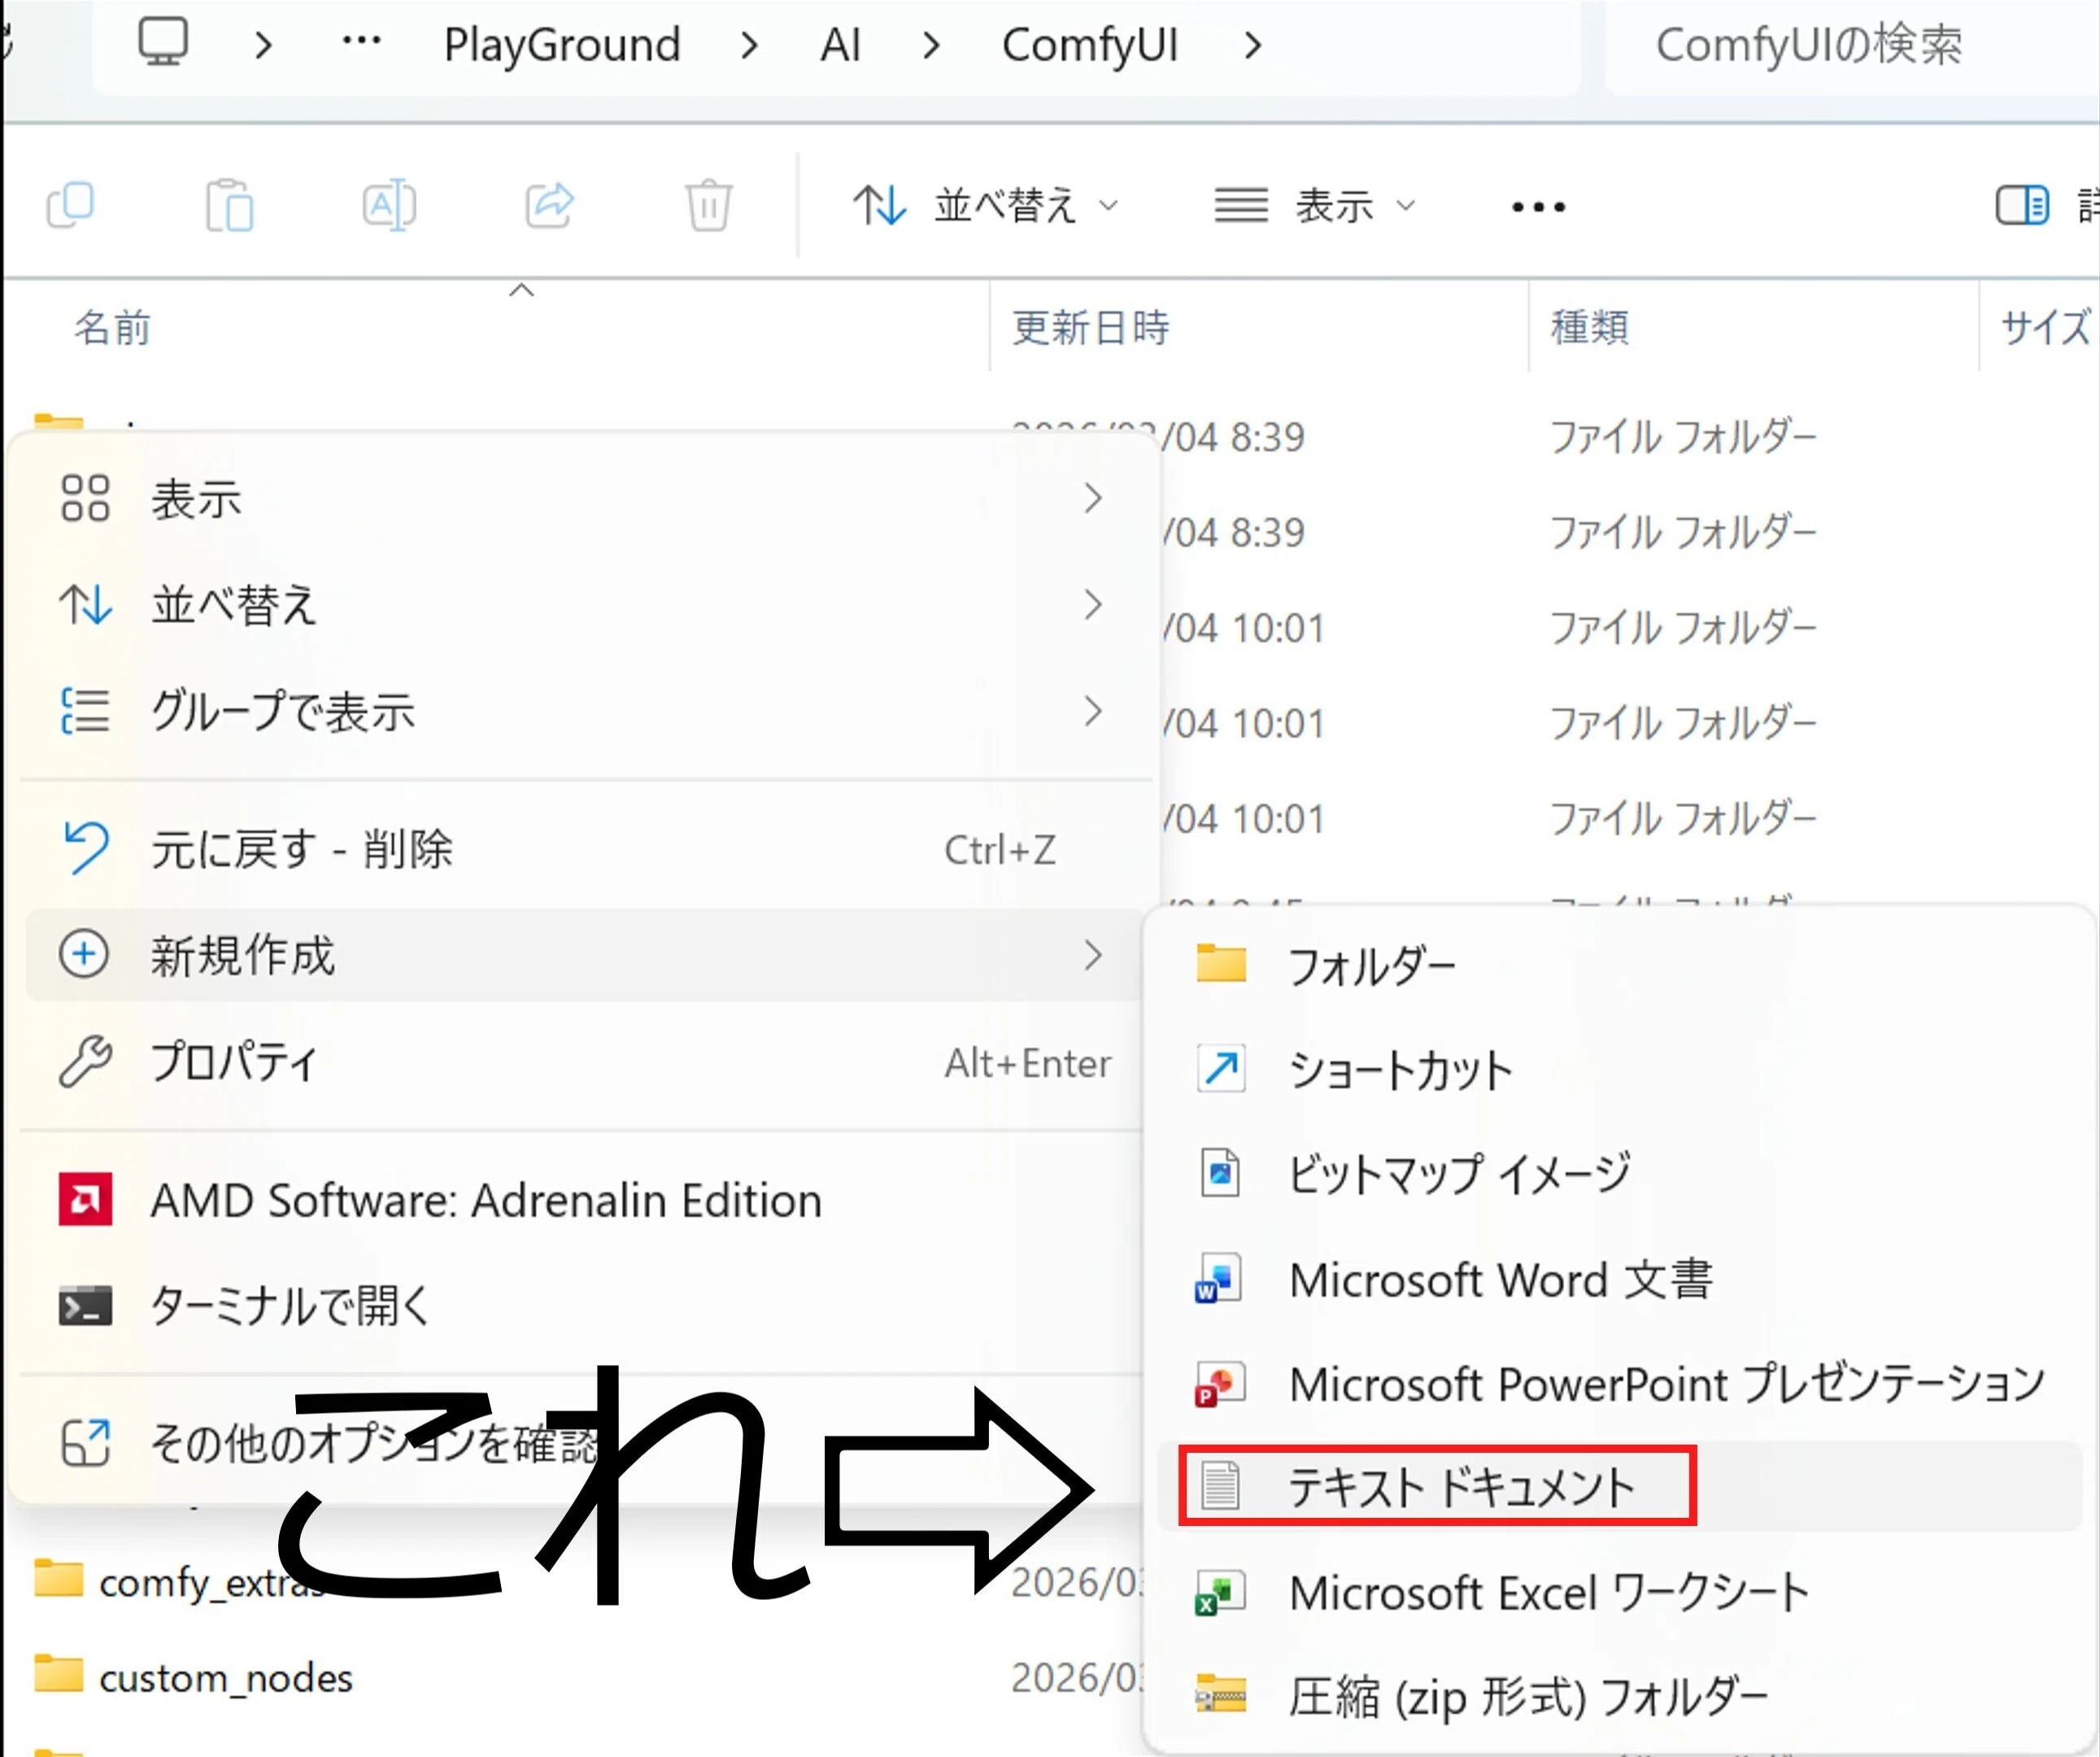The width and height of the screenshot is (2100, 1757).
Task: Open 表示 submenu in context menu
Action: [584, 498]
